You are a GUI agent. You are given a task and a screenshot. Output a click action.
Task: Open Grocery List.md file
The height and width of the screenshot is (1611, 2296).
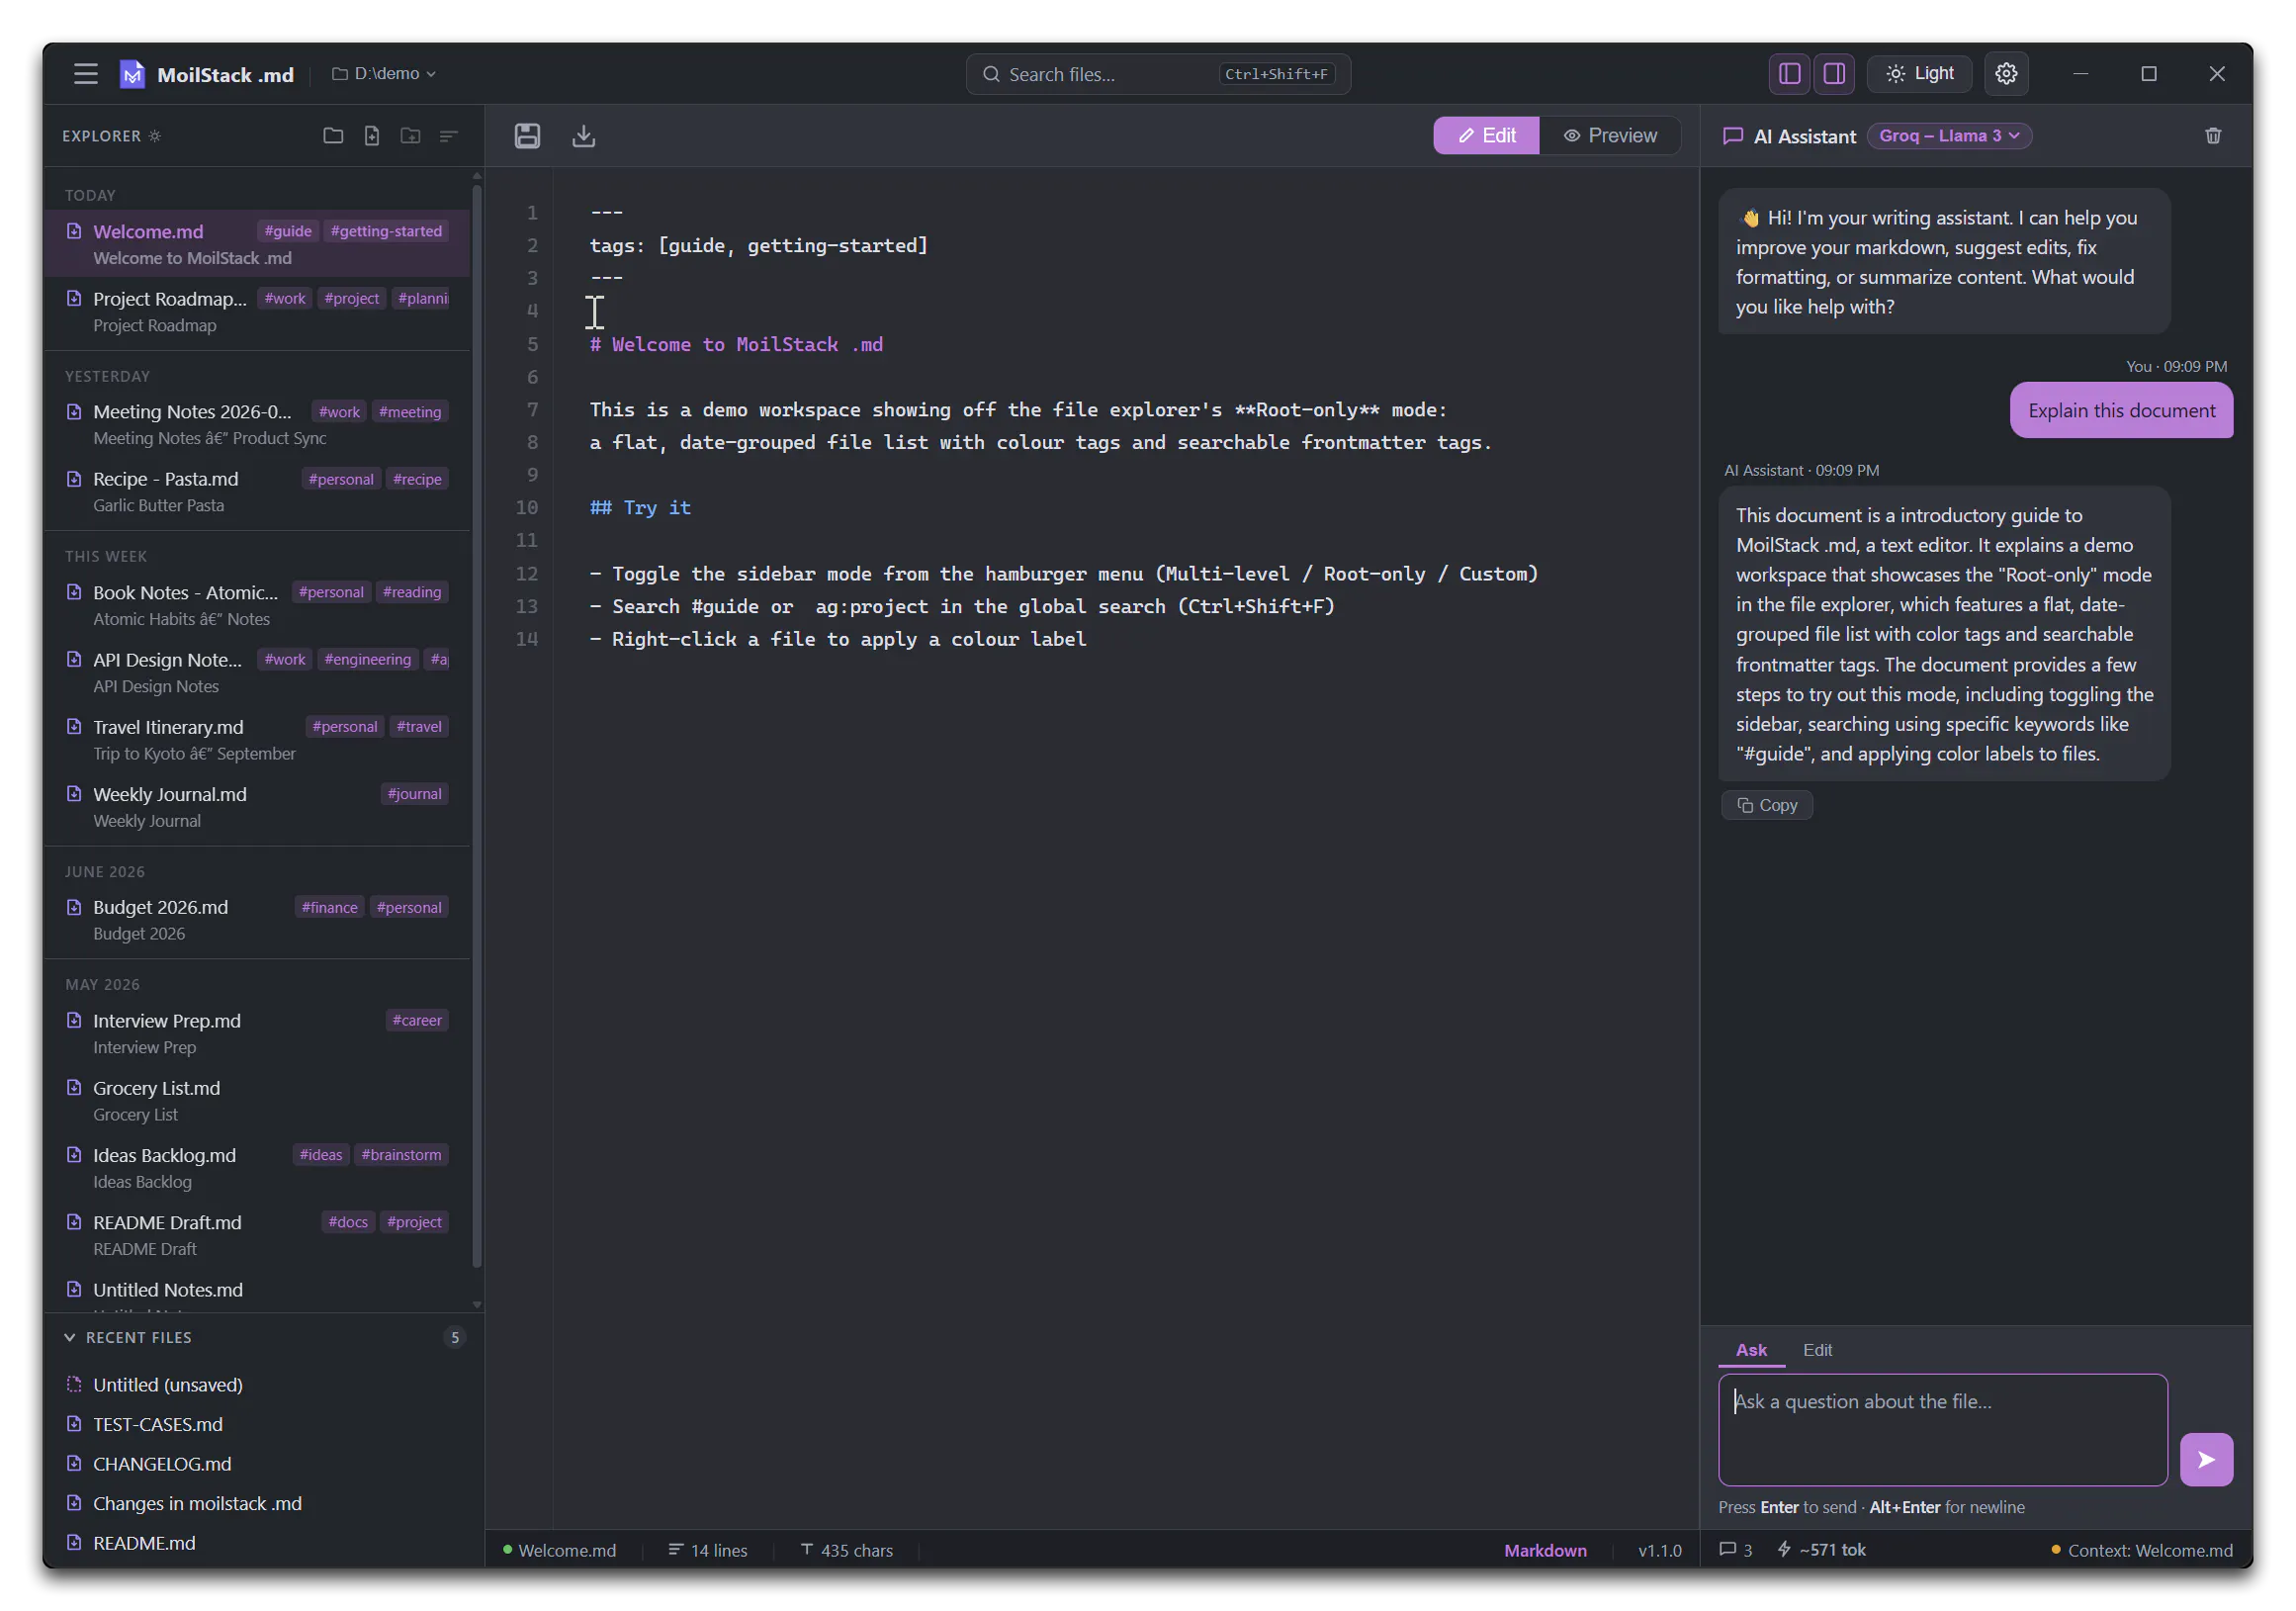(257, 1100)
